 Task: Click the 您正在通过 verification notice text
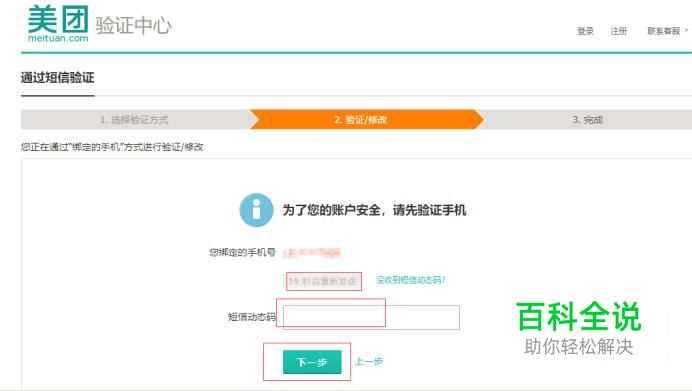[x=112, y=147]
